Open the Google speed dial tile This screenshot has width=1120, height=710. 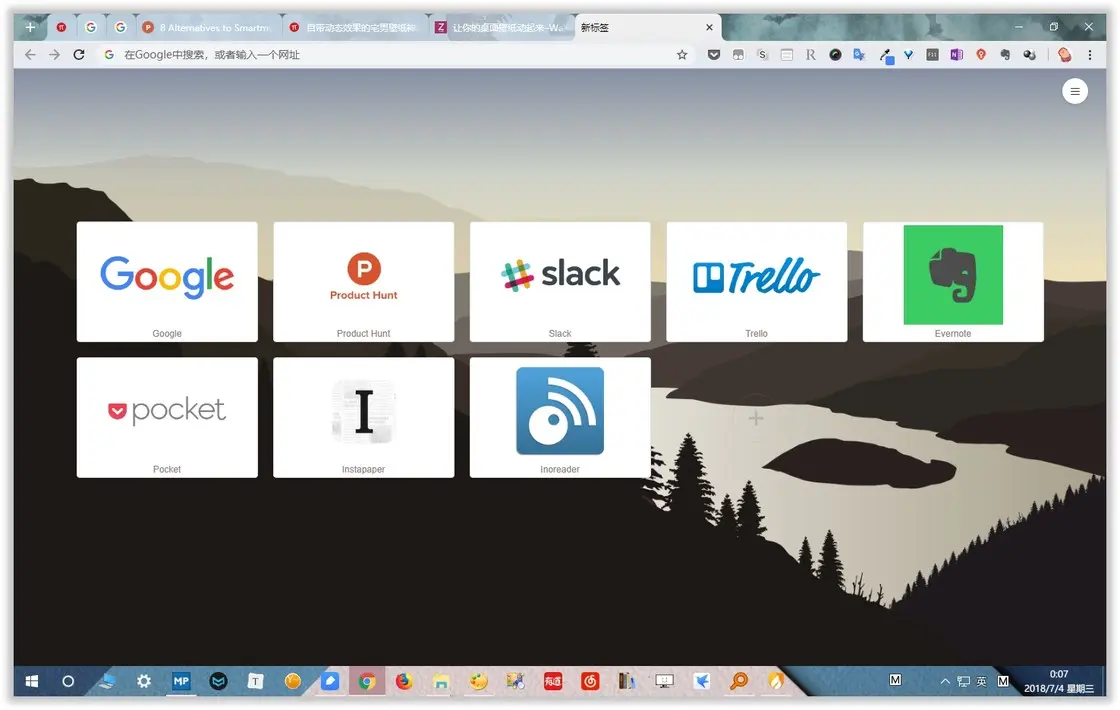(x=167, y=281)
